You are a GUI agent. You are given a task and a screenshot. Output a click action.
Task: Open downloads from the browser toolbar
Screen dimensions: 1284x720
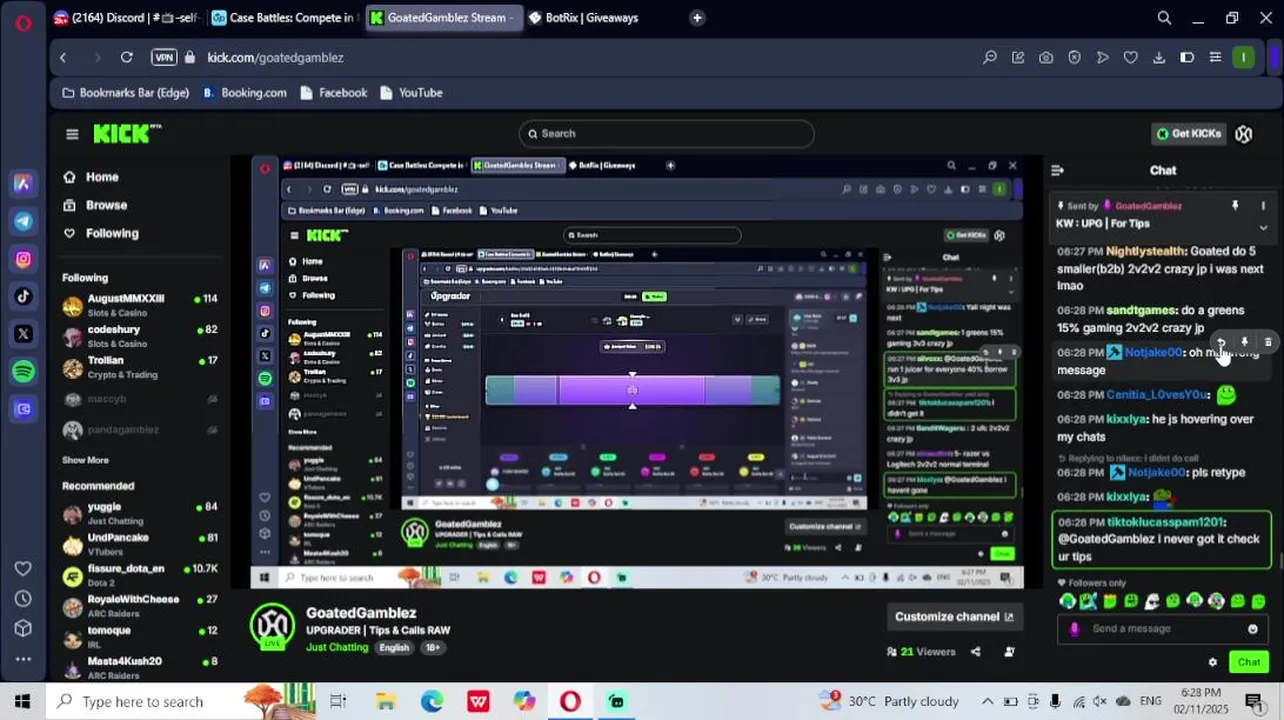tap(1159, 58)
